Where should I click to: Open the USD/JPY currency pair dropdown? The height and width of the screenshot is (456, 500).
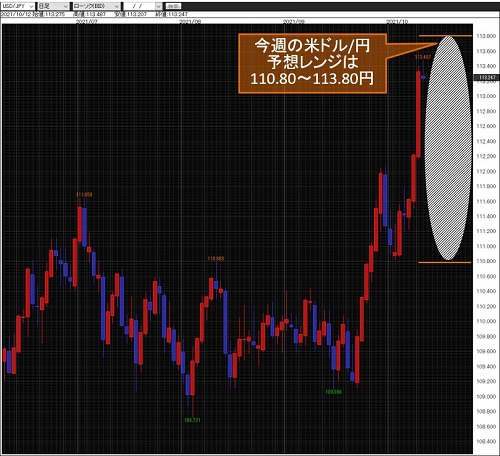[x=18, y=6]
